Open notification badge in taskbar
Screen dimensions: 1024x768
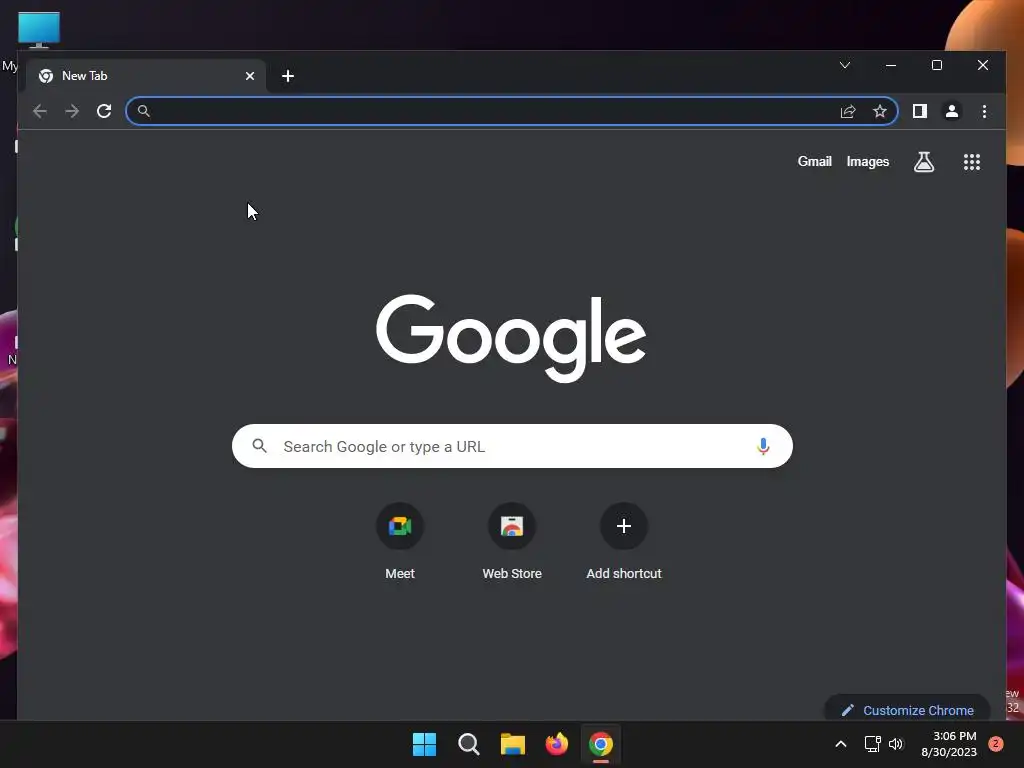996,744
